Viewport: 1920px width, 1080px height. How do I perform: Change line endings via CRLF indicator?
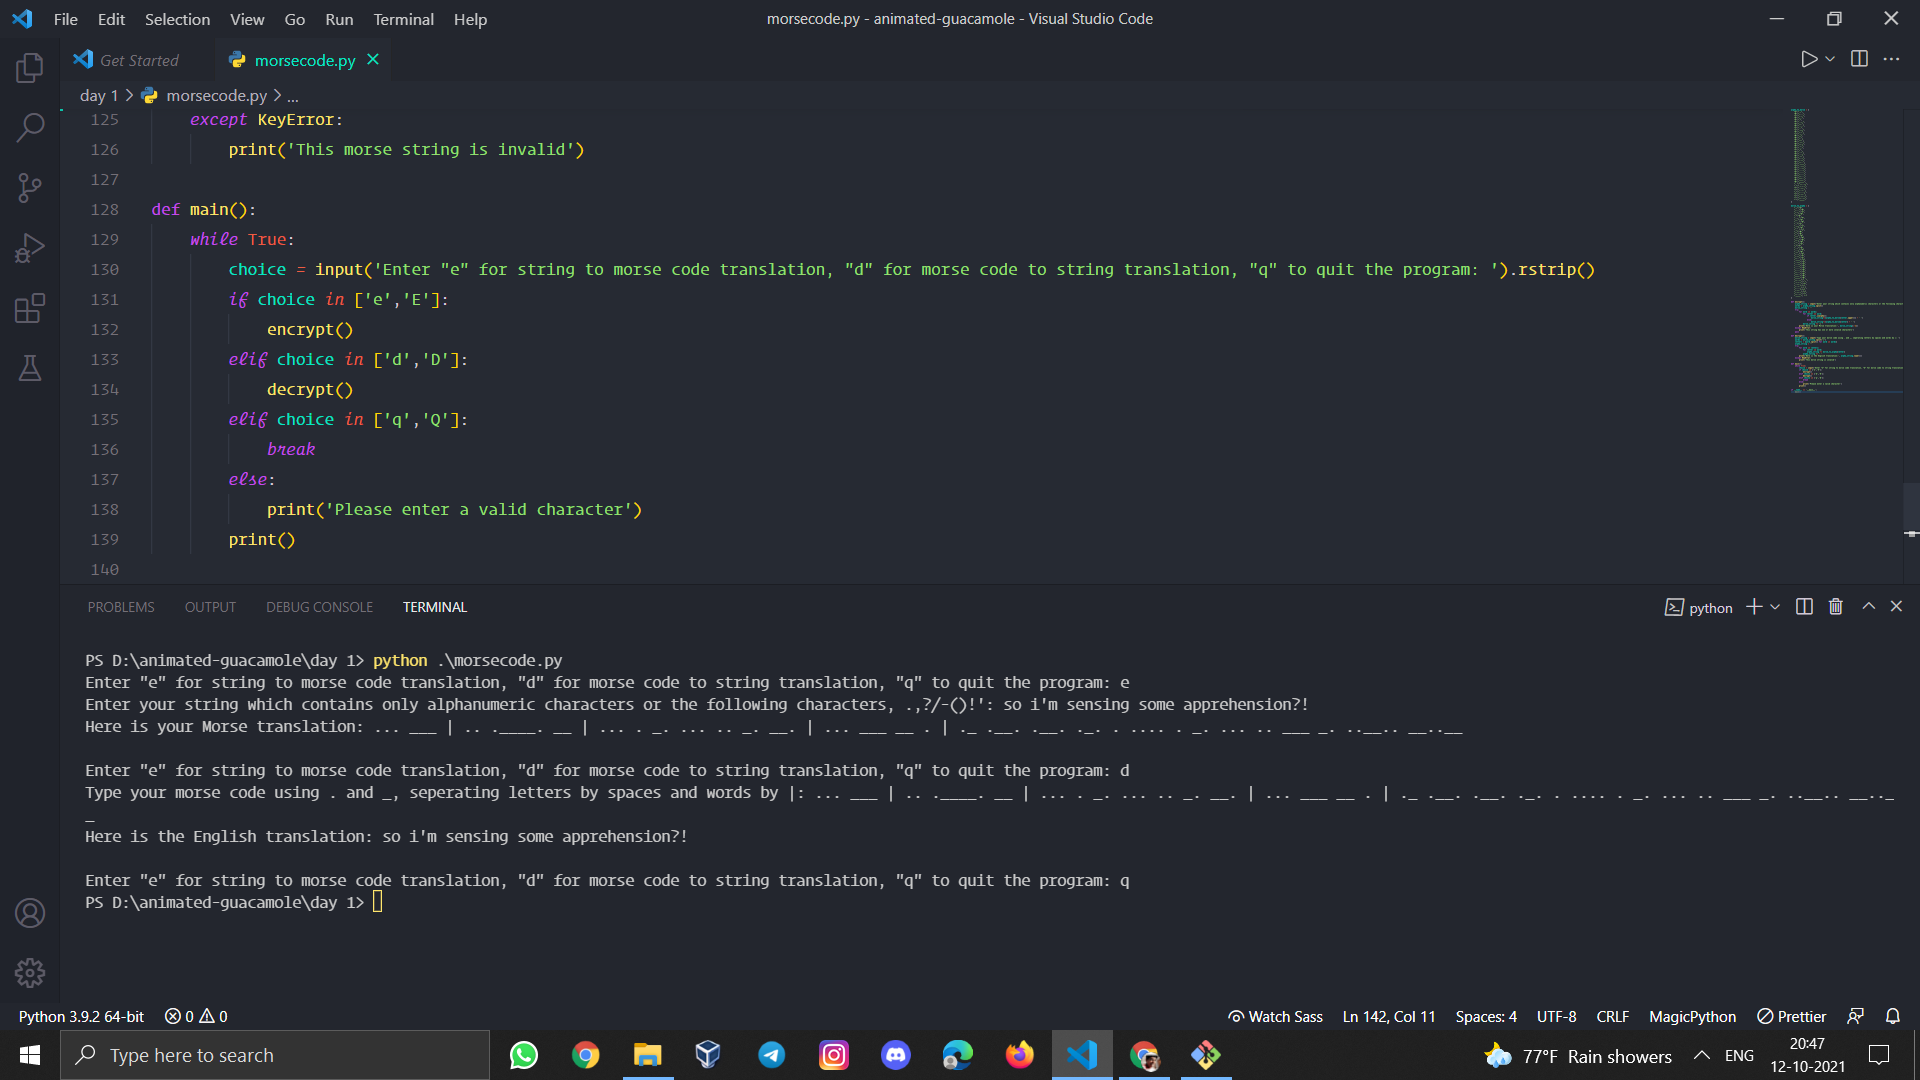[1612, 1016]
